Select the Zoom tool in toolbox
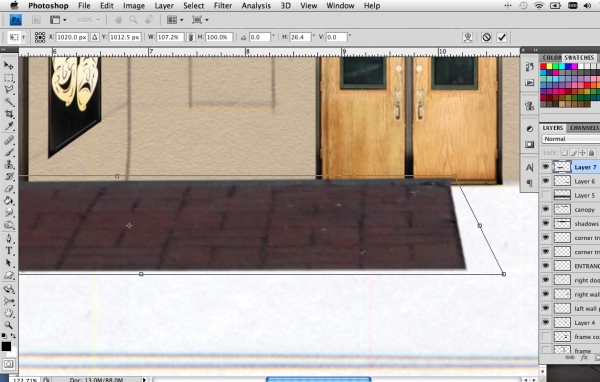This screenshot has height=382, width=600. (x=8, y=325)
